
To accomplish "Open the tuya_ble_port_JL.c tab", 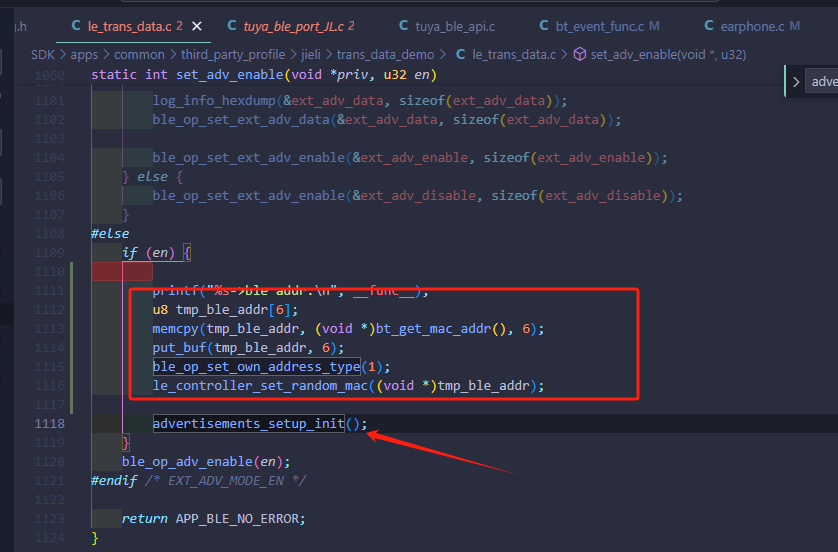I will [x=291, y=26].
